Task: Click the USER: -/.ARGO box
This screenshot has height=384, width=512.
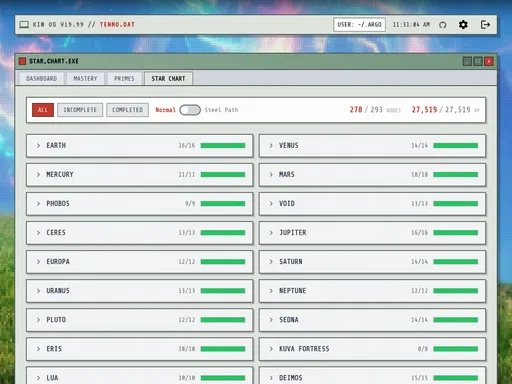Action: pyautogui.click(x=359, y=25)
